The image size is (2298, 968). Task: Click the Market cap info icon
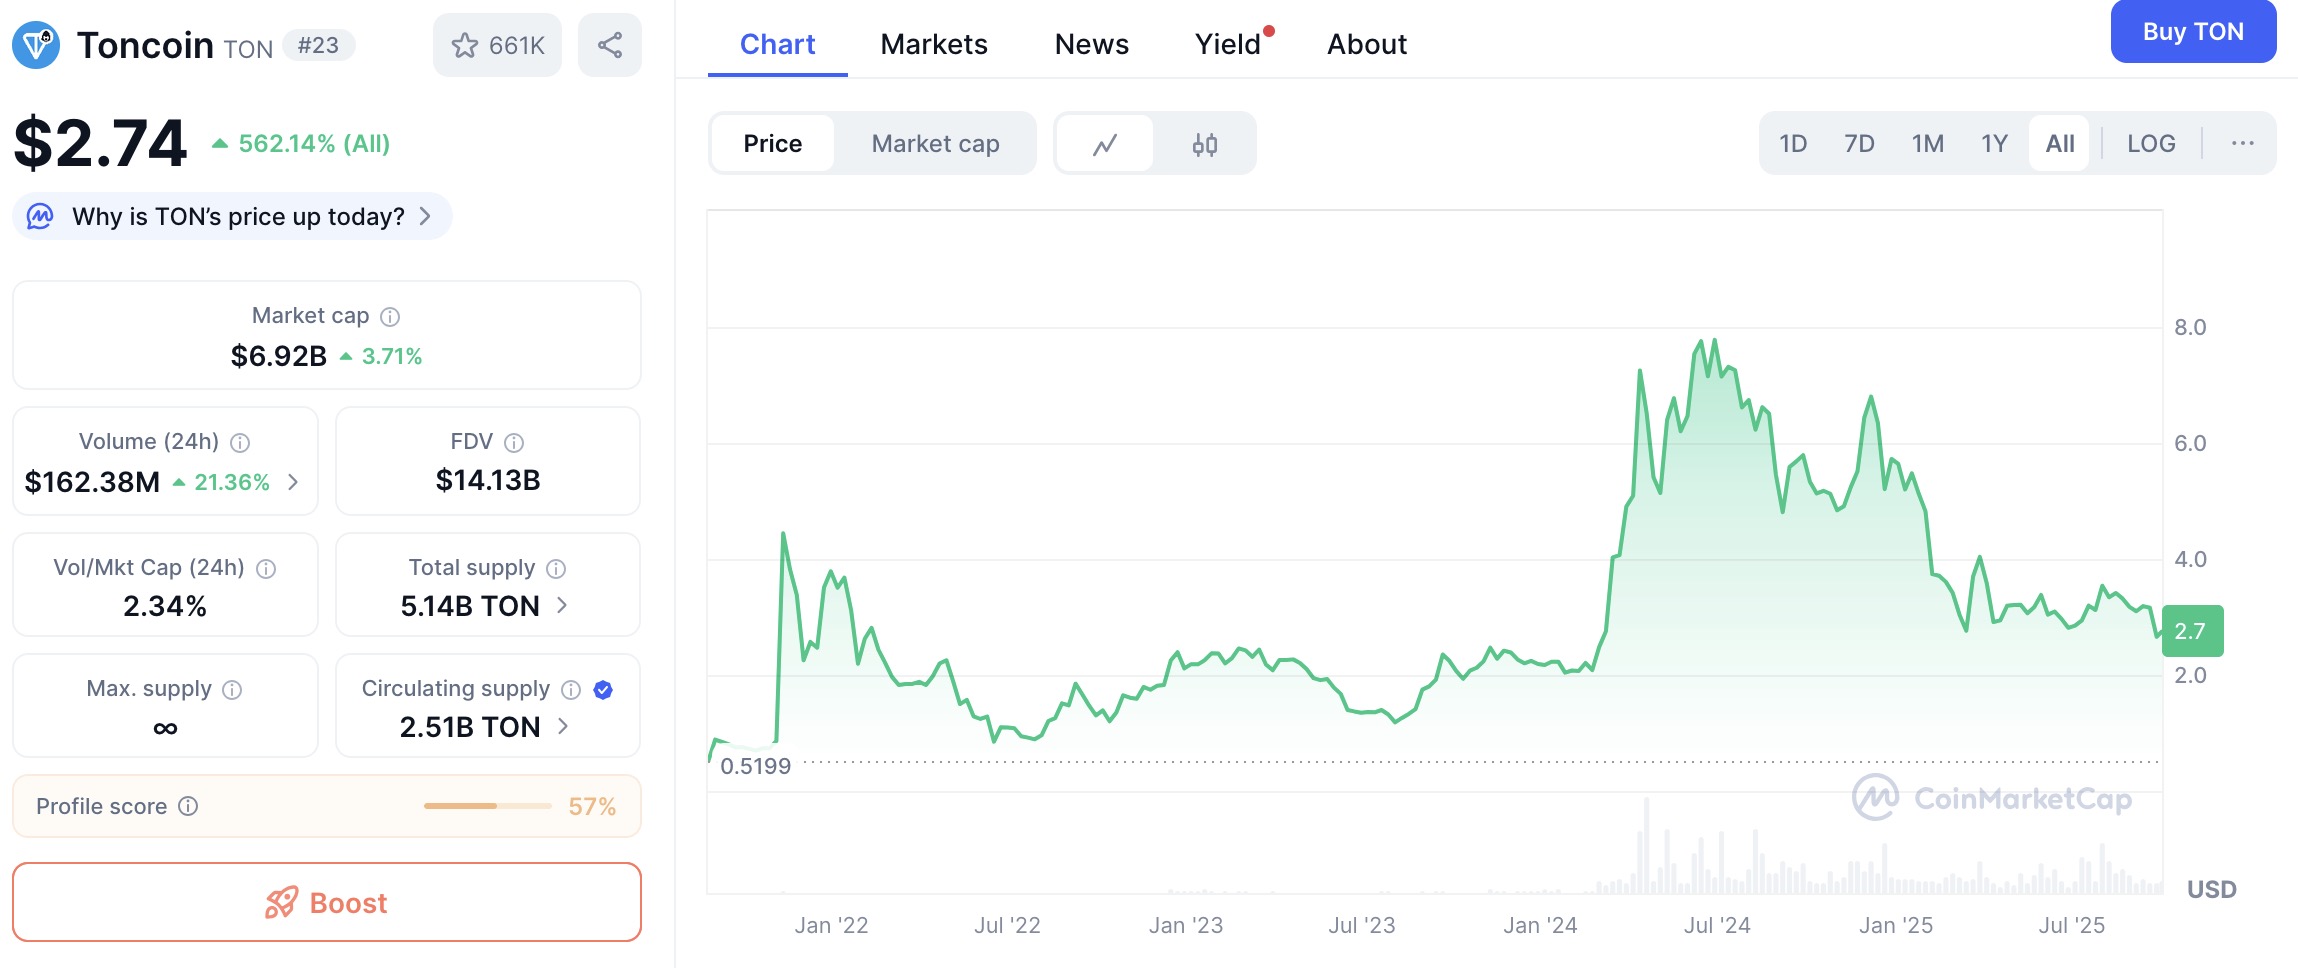tap(390, 317)
